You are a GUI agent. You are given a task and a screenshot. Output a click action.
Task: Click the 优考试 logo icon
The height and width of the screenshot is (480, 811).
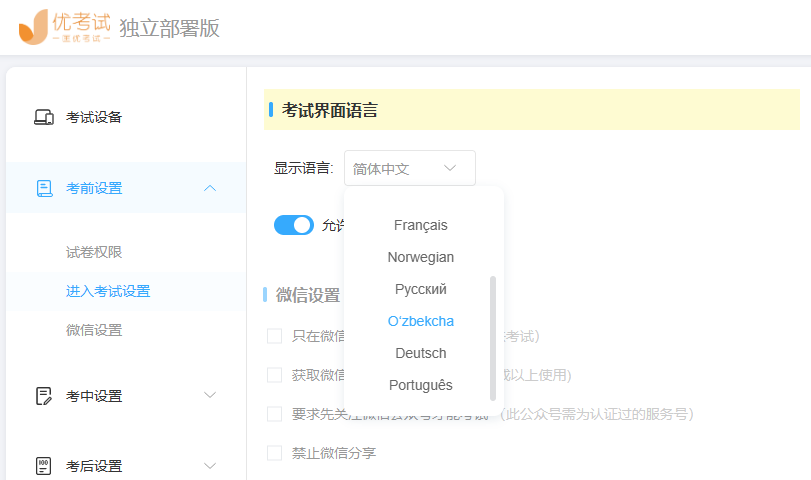[34, 27]
